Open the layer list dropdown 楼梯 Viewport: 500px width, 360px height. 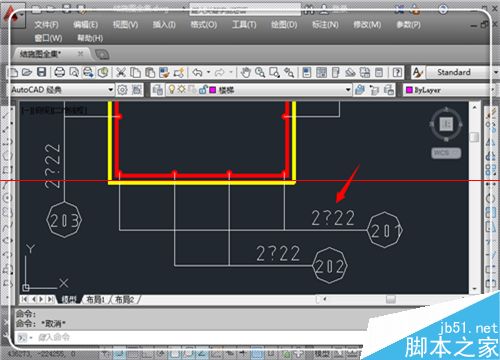[348, 90]
